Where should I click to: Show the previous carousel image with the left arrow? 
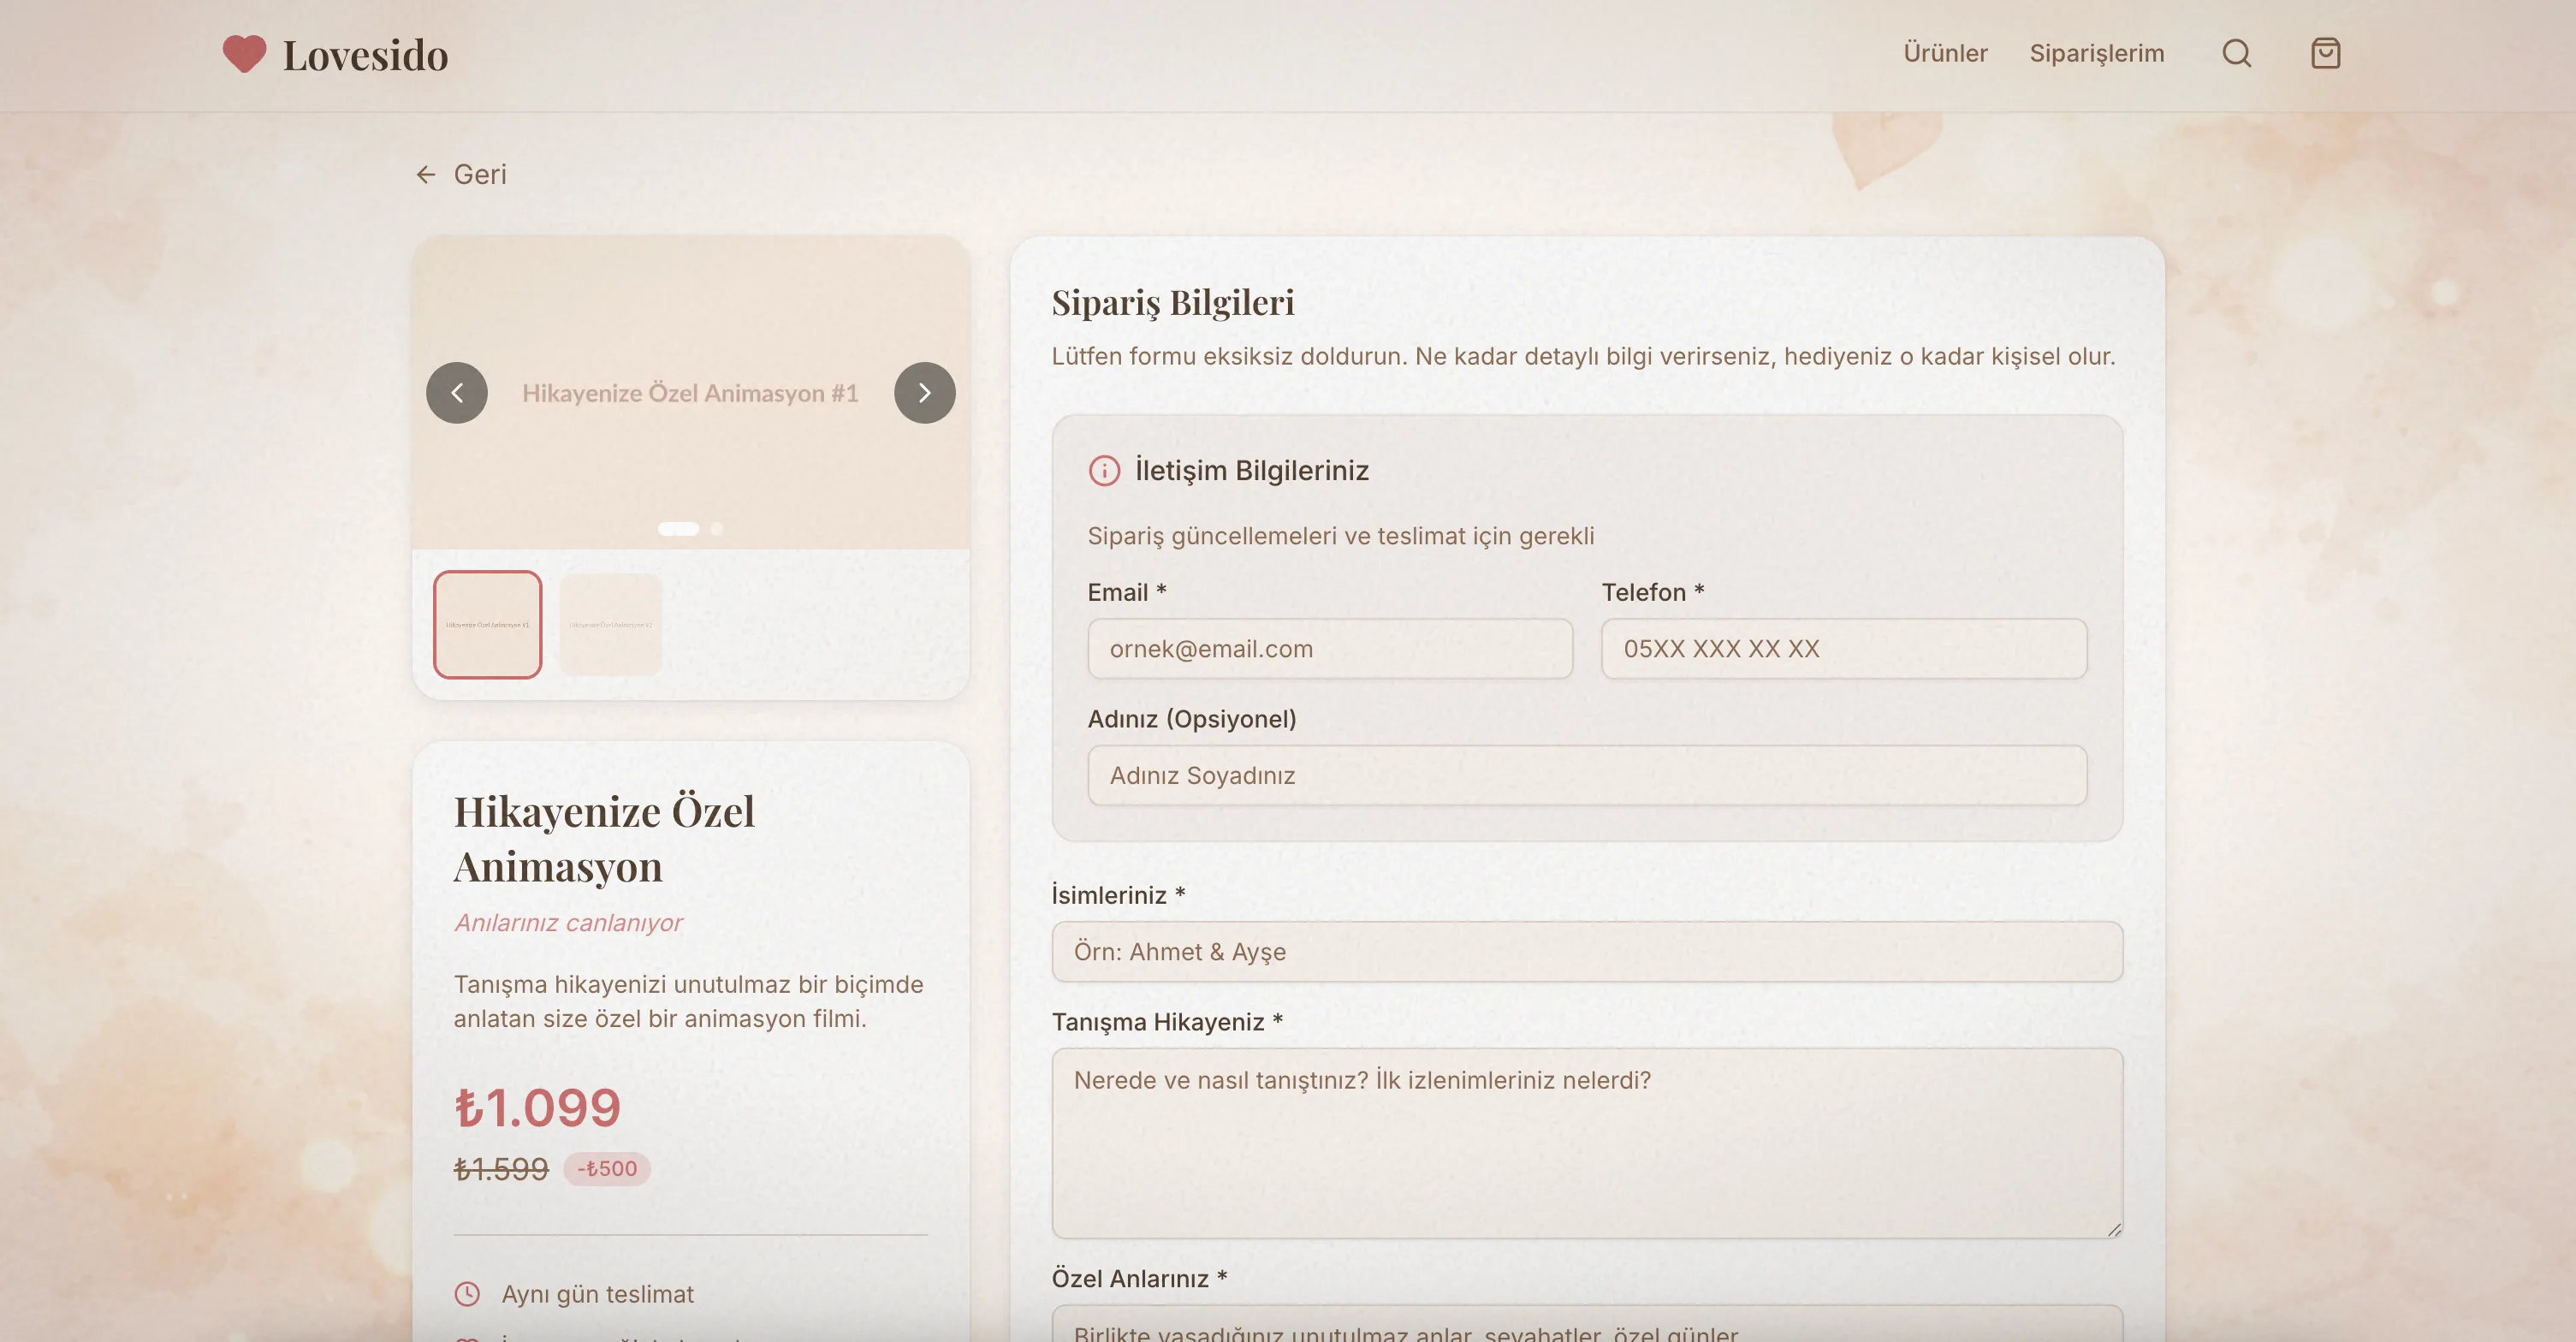pos(457,393)
